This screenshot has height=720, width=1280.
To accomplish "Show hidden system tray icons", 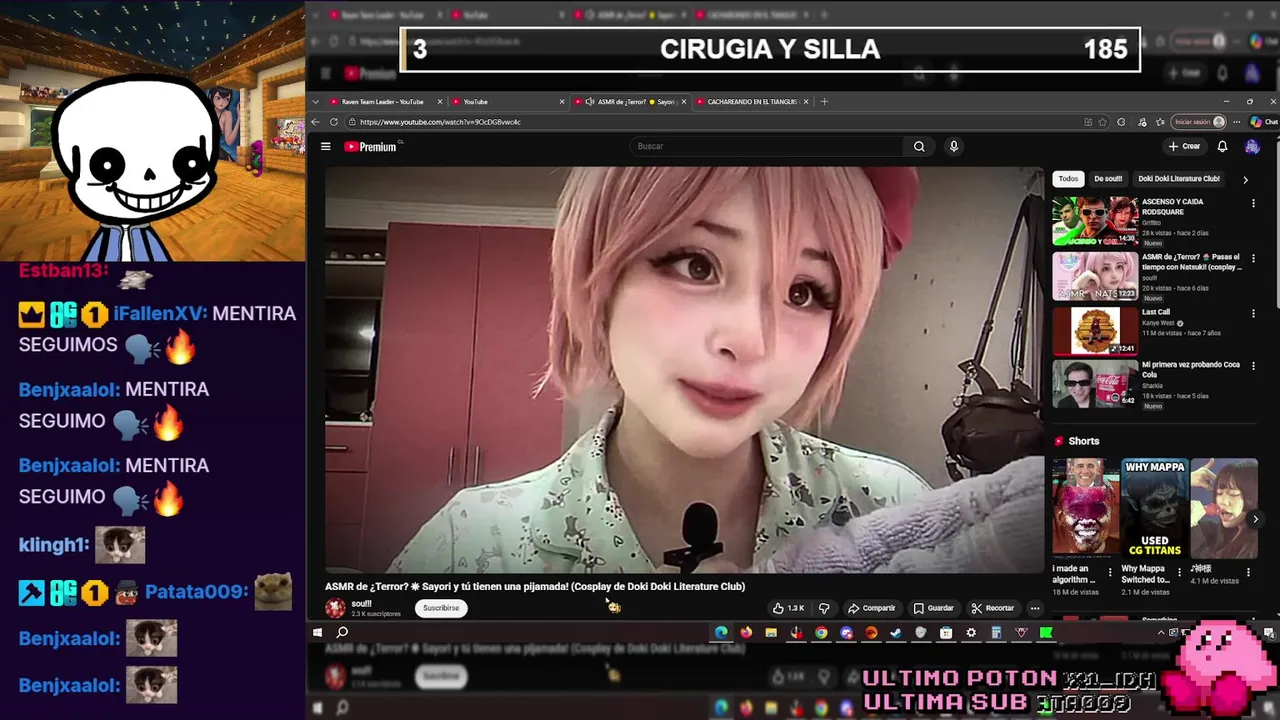I will coord(1161,632).
